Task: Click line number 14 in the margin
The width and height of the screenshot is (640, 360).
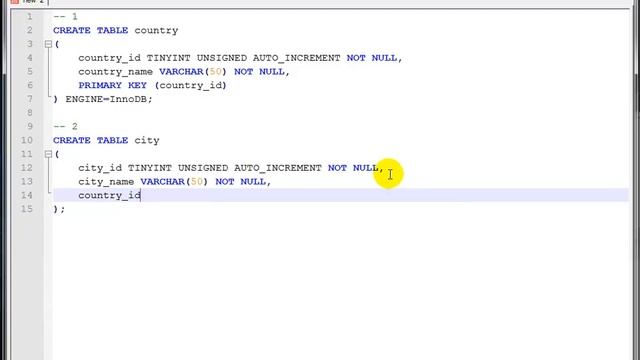Action: coord(27,195)
